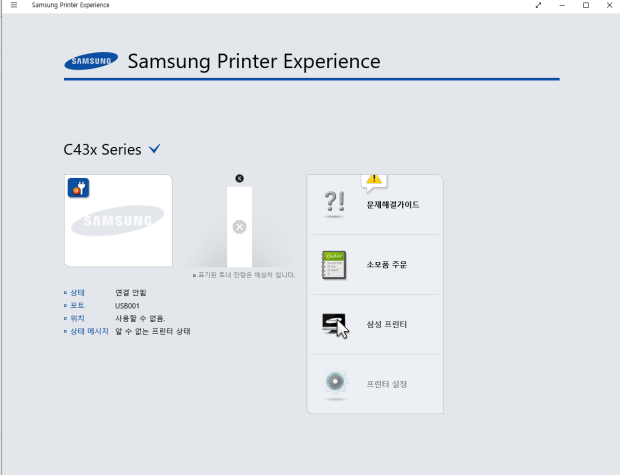The height and width of the screenshot is (475, 620).
Task: Click the 삼성 프린터 monitor icon
Action: (335, 325)
